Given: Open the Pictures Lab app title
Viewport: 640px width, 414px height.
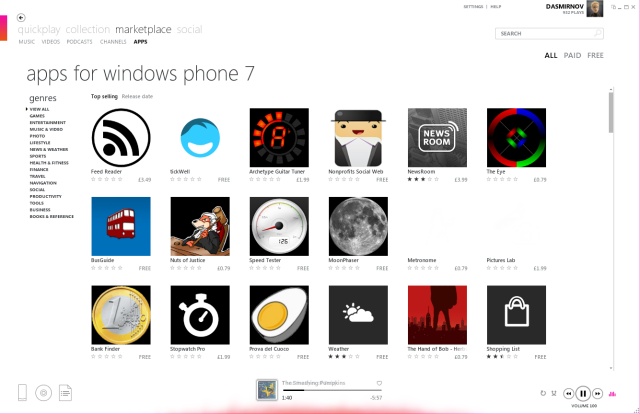Looking at the screenshot, I should [501, 260].
